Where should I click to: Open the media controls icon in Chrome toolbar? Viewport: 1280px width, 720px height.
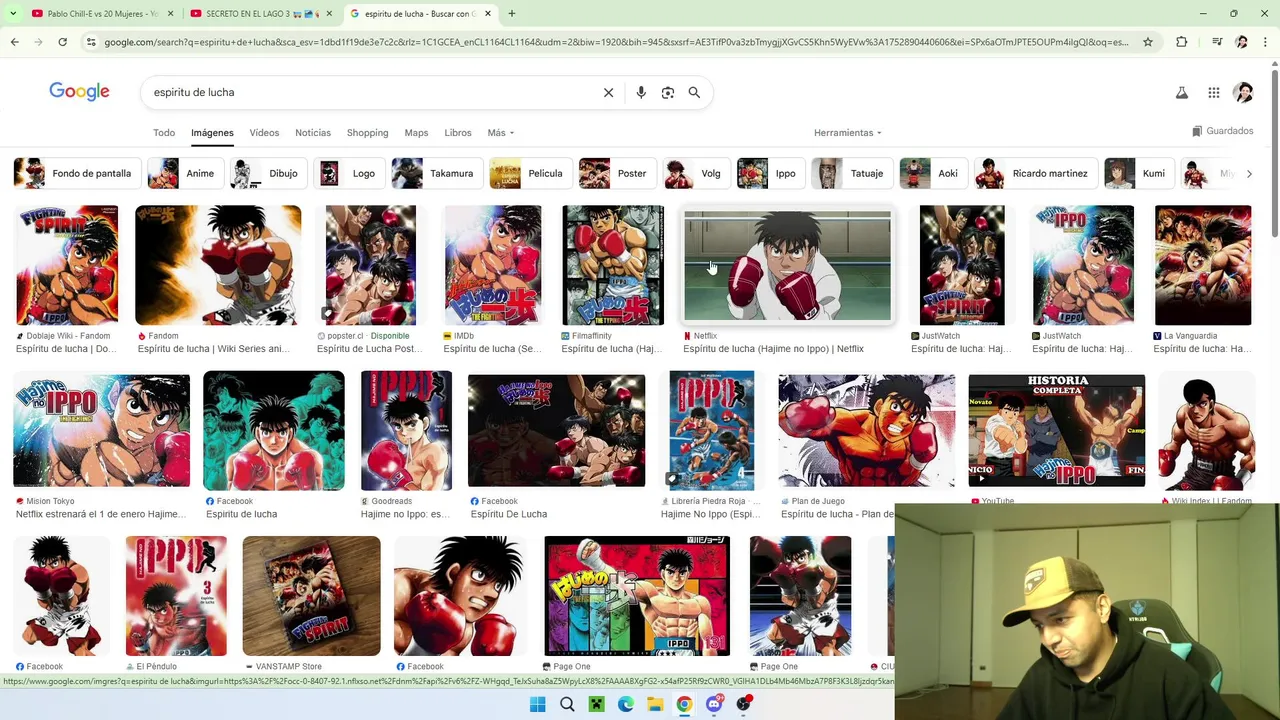pyautogui.click(x=1216, y=42)
